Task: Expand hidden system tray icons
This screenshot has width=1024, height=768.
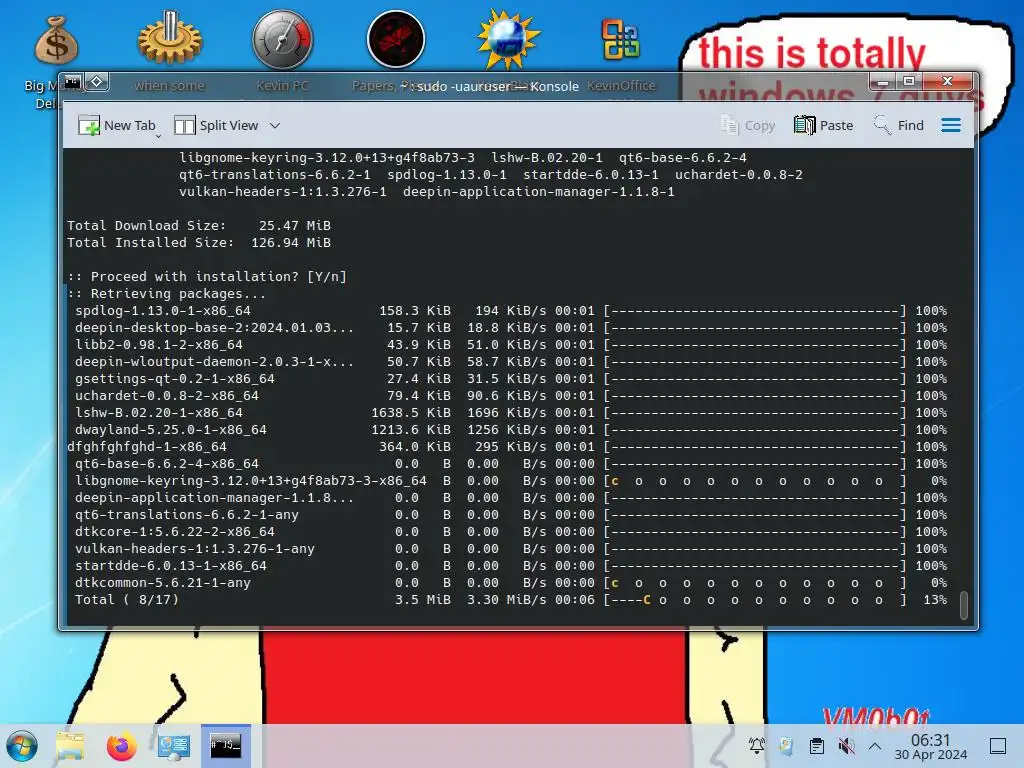Action: tap(875, 746)
